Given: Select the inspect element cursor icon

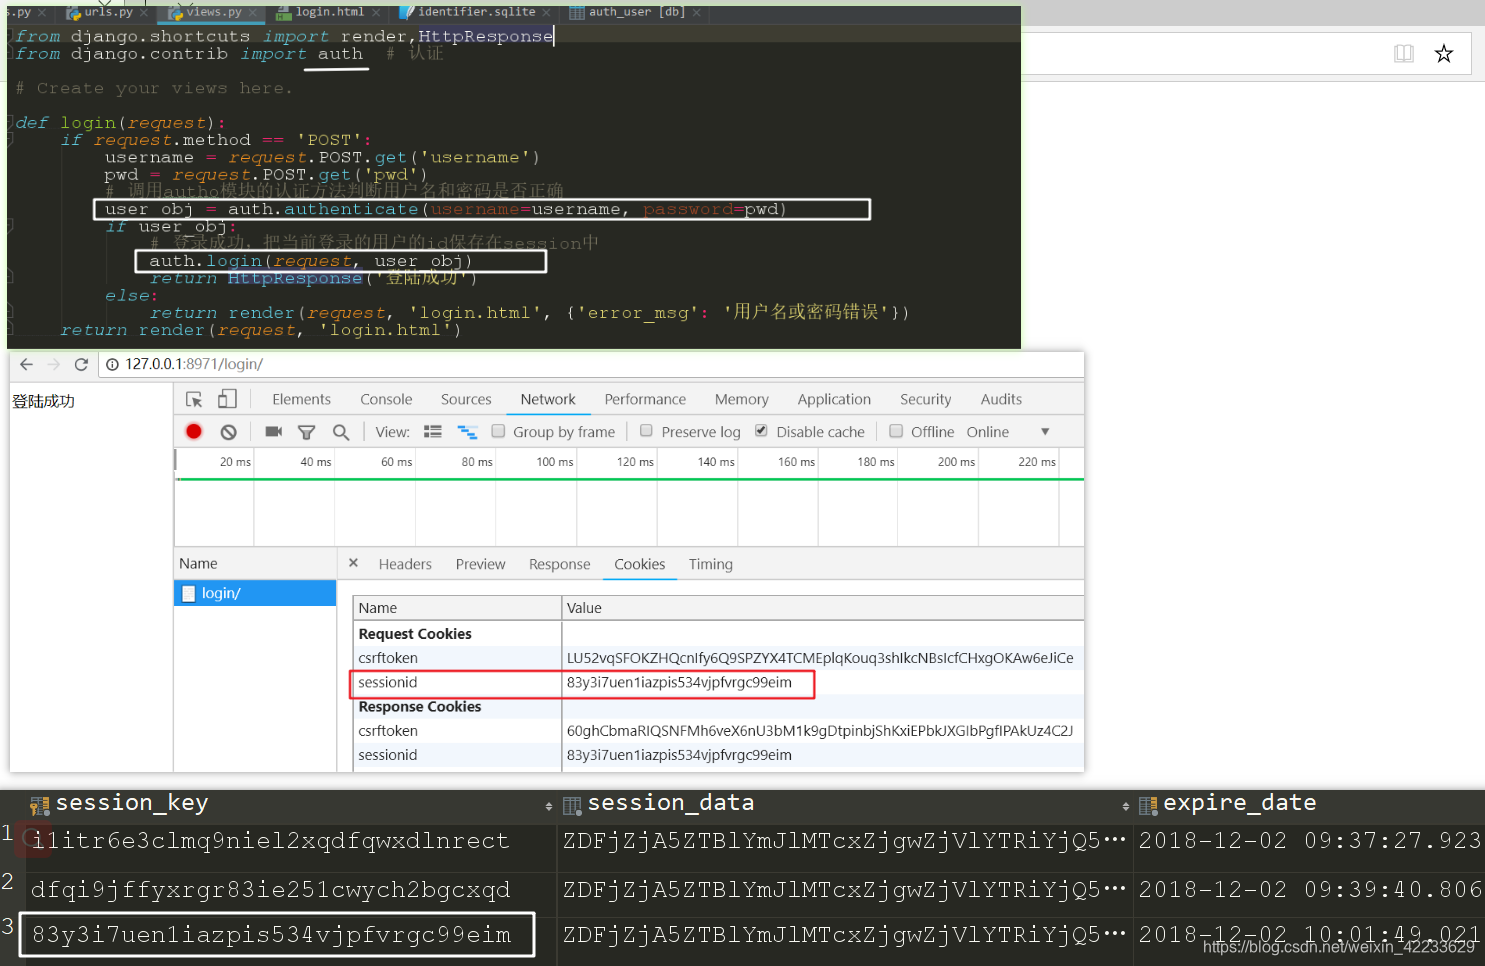Looking at the screenshot, I should [194, 399].
